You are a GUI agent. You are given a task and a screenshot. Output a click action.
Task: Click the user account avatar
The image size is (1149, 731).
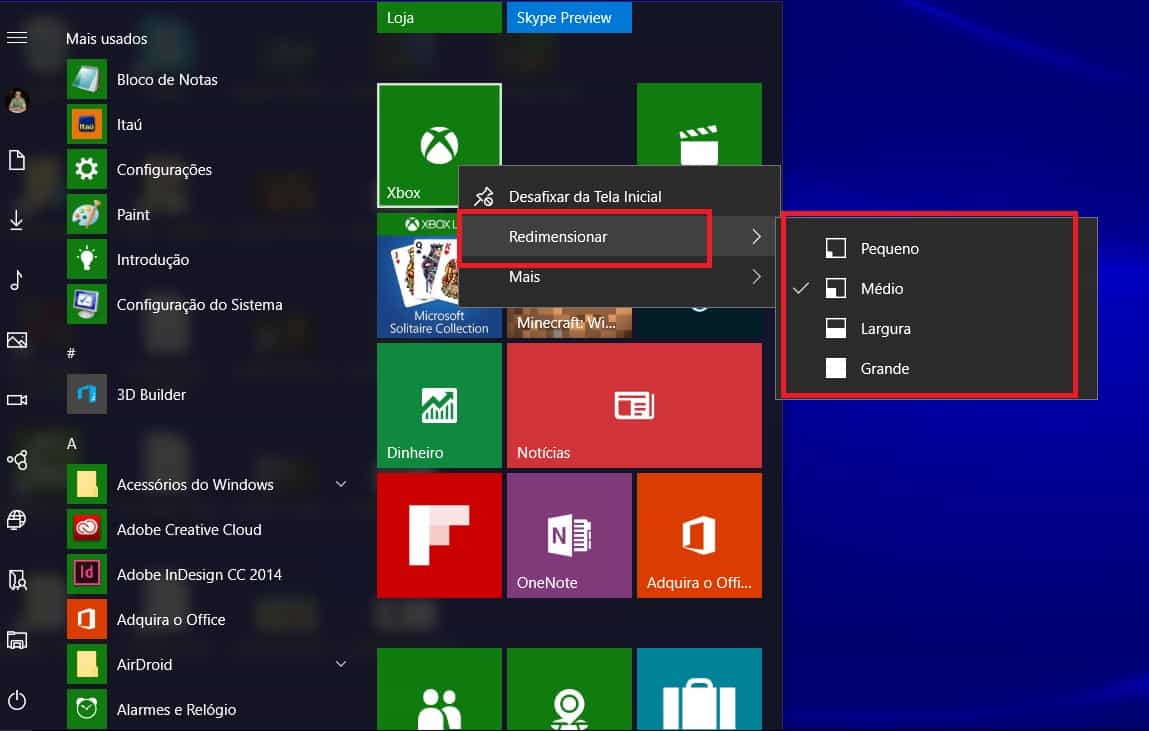click(17, 100)
